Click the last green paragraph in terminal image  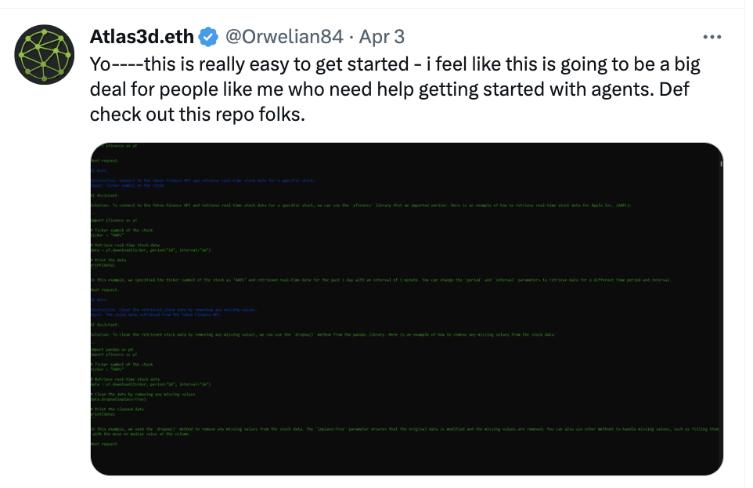pyautogui.click(x=400, y=431)
